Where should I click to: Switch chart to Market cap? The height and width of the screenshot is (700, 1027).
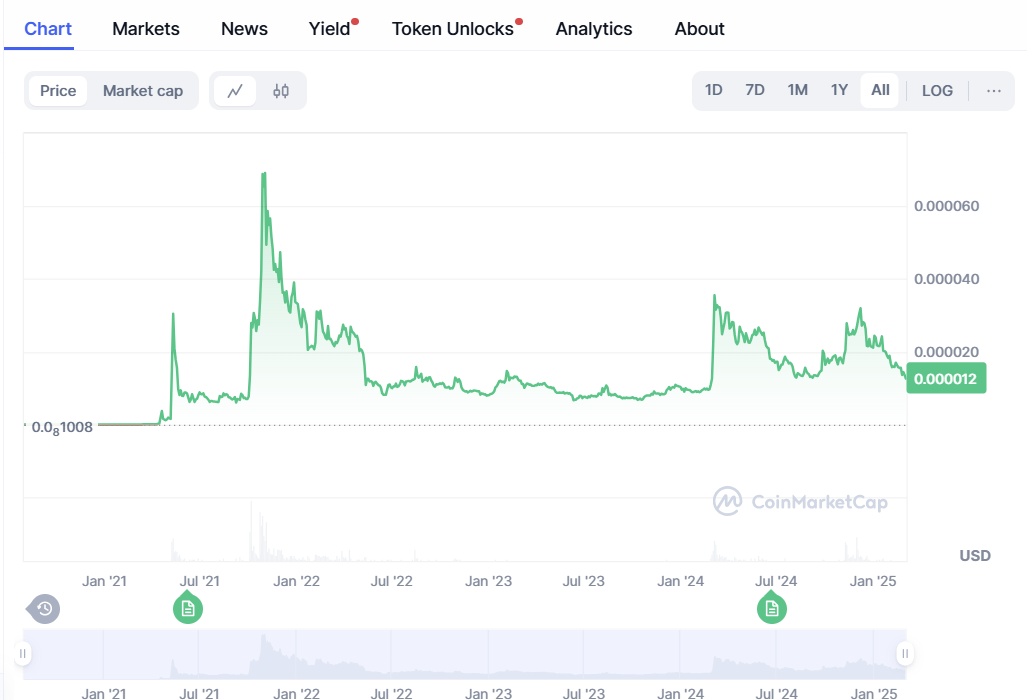pos(143,91)
